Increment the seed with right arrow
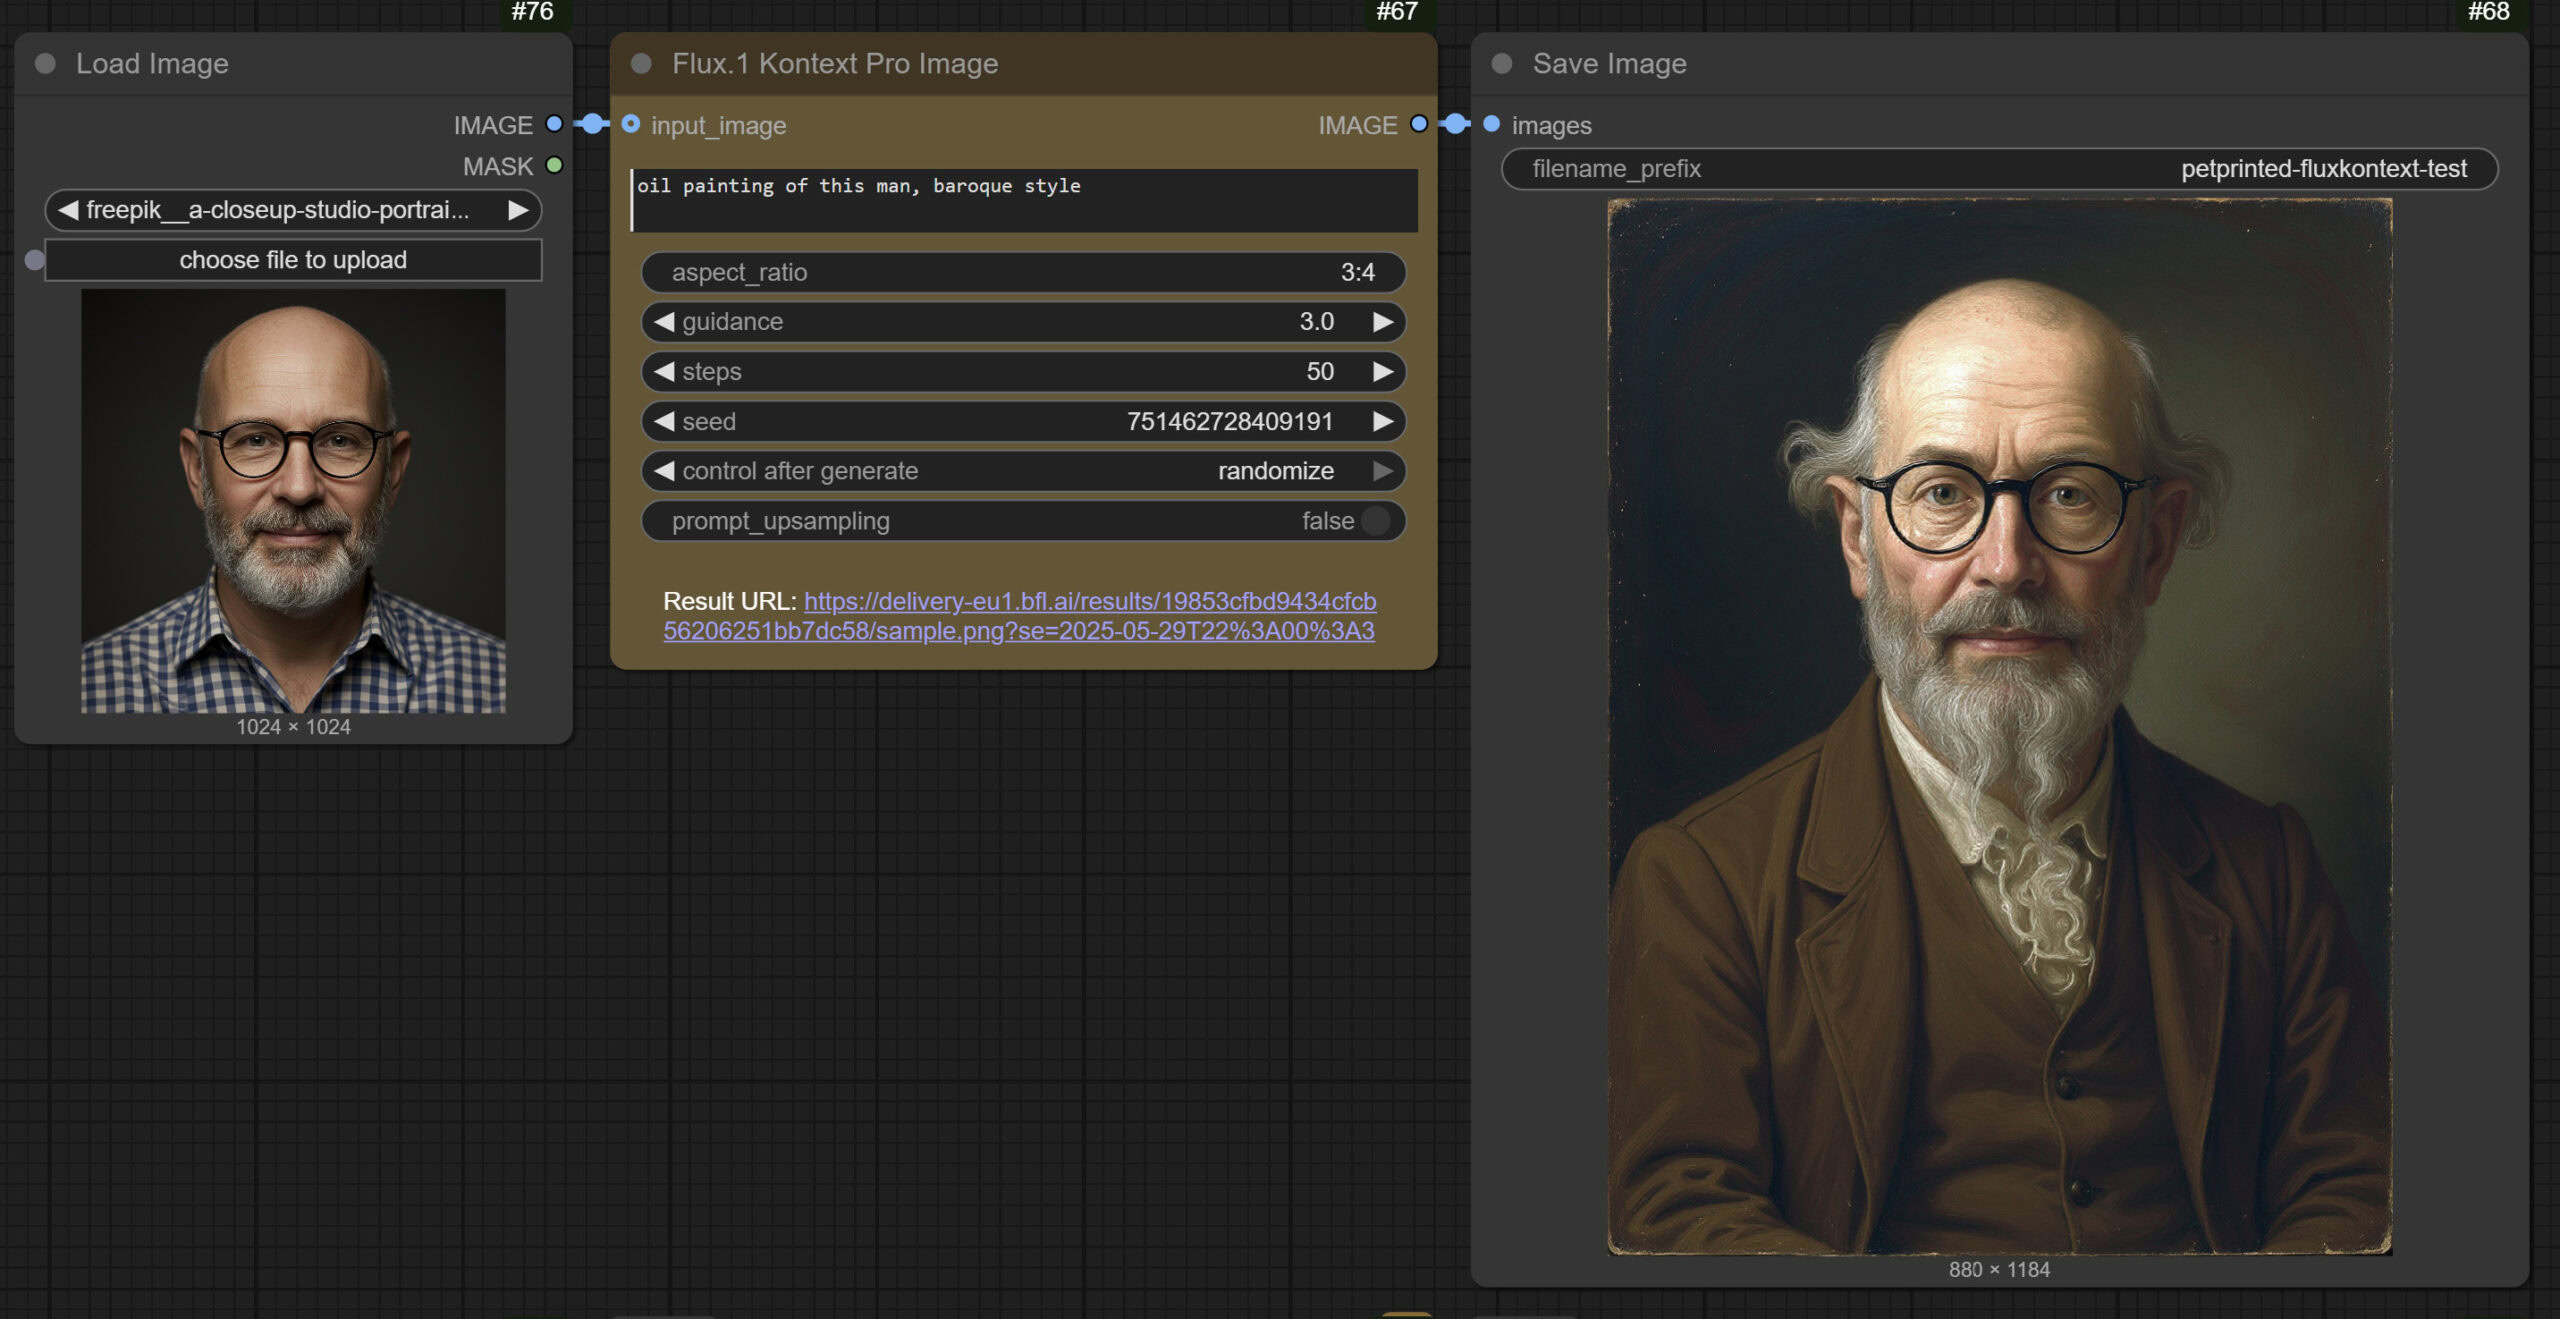This screenshot has height=1319, width=2560. pos(1383,421)
